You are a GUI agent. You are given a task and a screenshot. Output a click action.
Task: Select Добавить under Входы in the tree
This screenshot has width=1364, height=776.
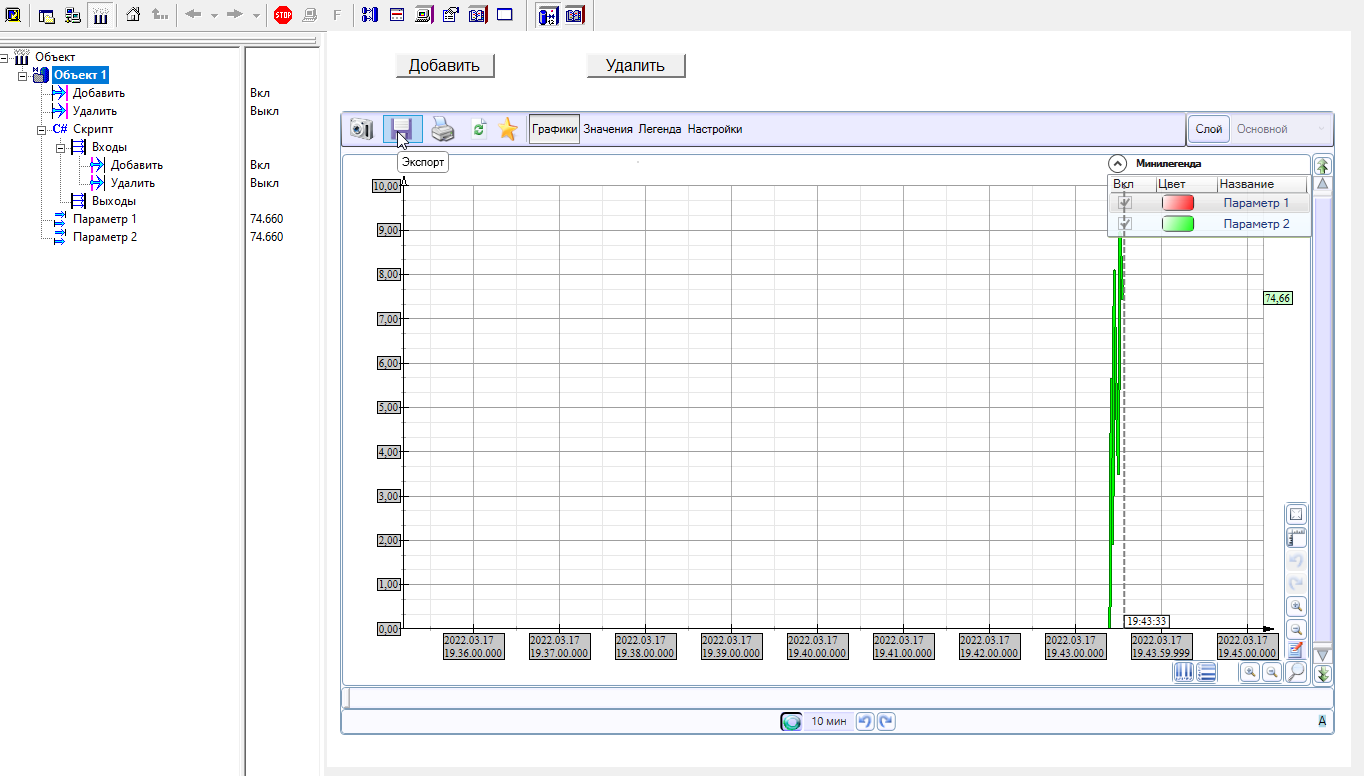click(x=137, y=165)
